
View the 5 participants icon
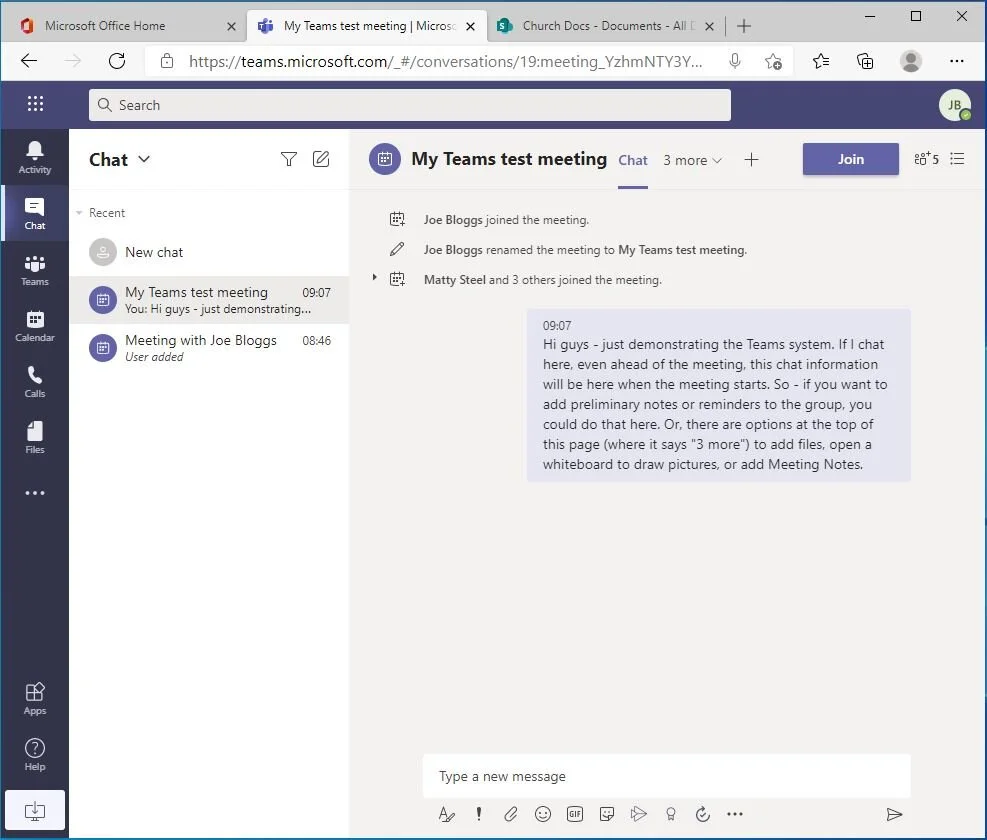[x=926, y=159]
